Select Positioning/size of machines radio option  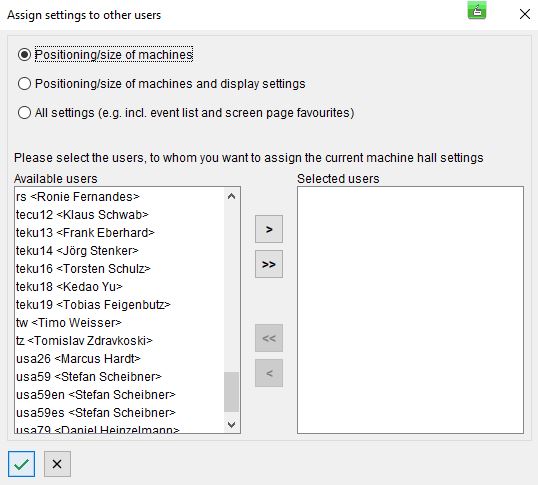pyautogui.click(x=24, y=55)
